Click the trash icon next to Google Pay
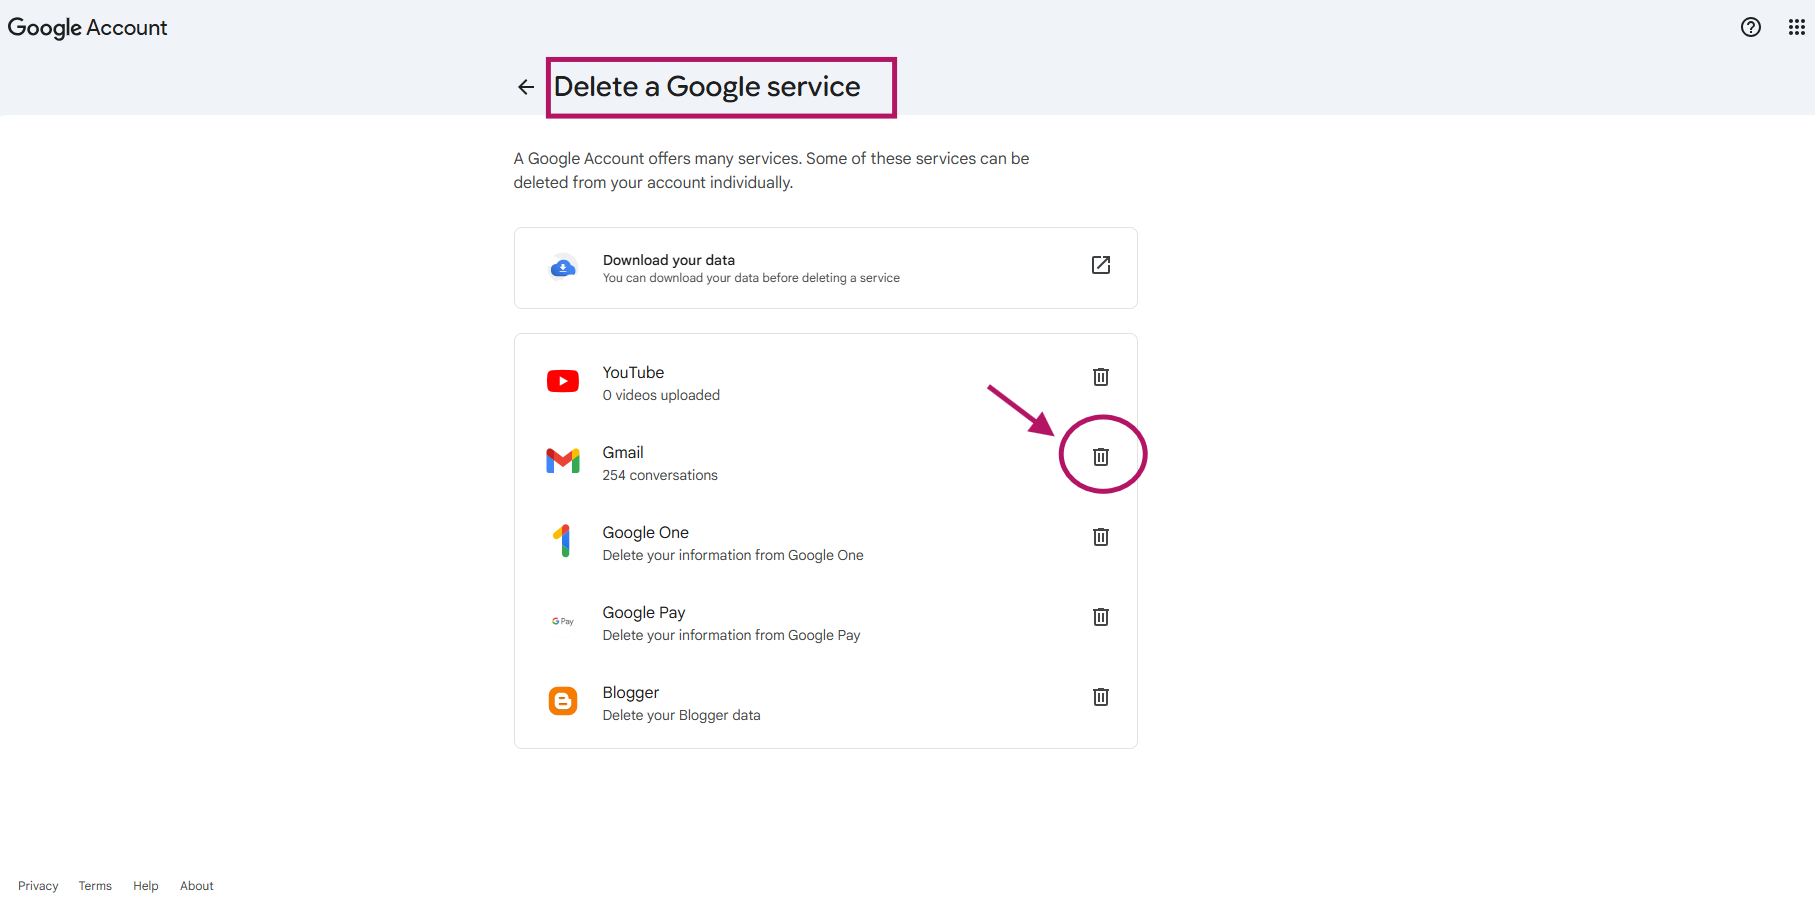Screen dimensions: 1815x904 point(1100,617)
